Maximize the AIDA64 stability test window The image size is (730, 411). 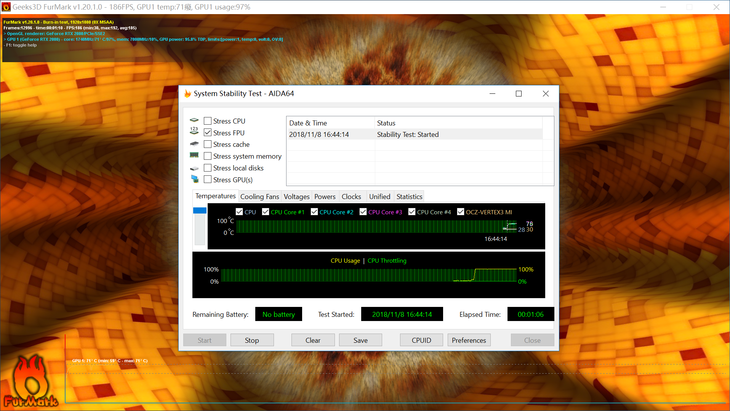click(x=519, y=94)
